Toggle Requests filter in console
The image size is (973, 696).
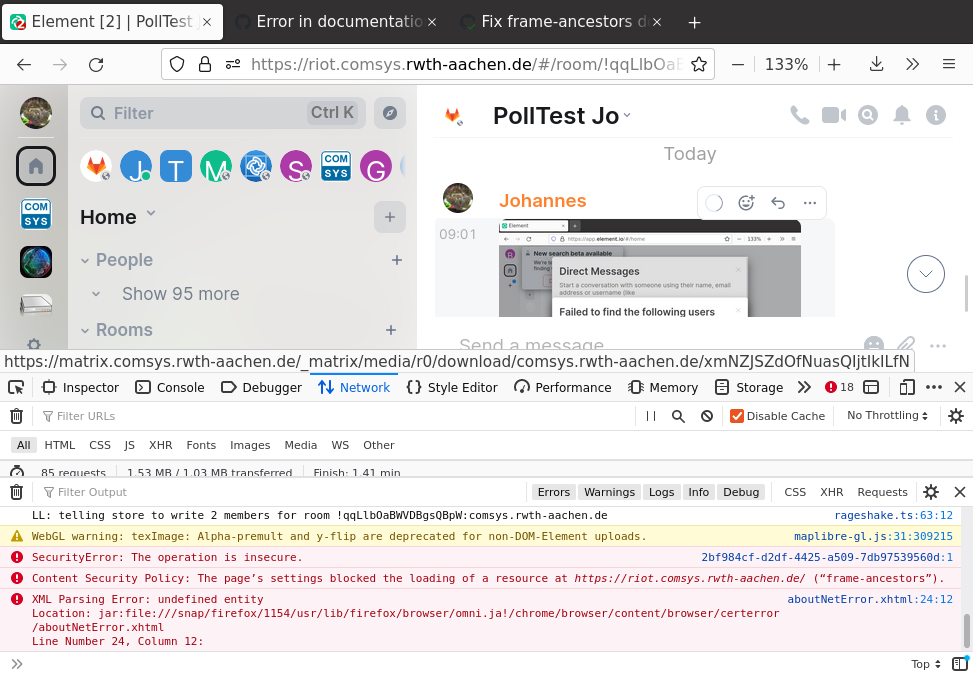coord(882,492)
